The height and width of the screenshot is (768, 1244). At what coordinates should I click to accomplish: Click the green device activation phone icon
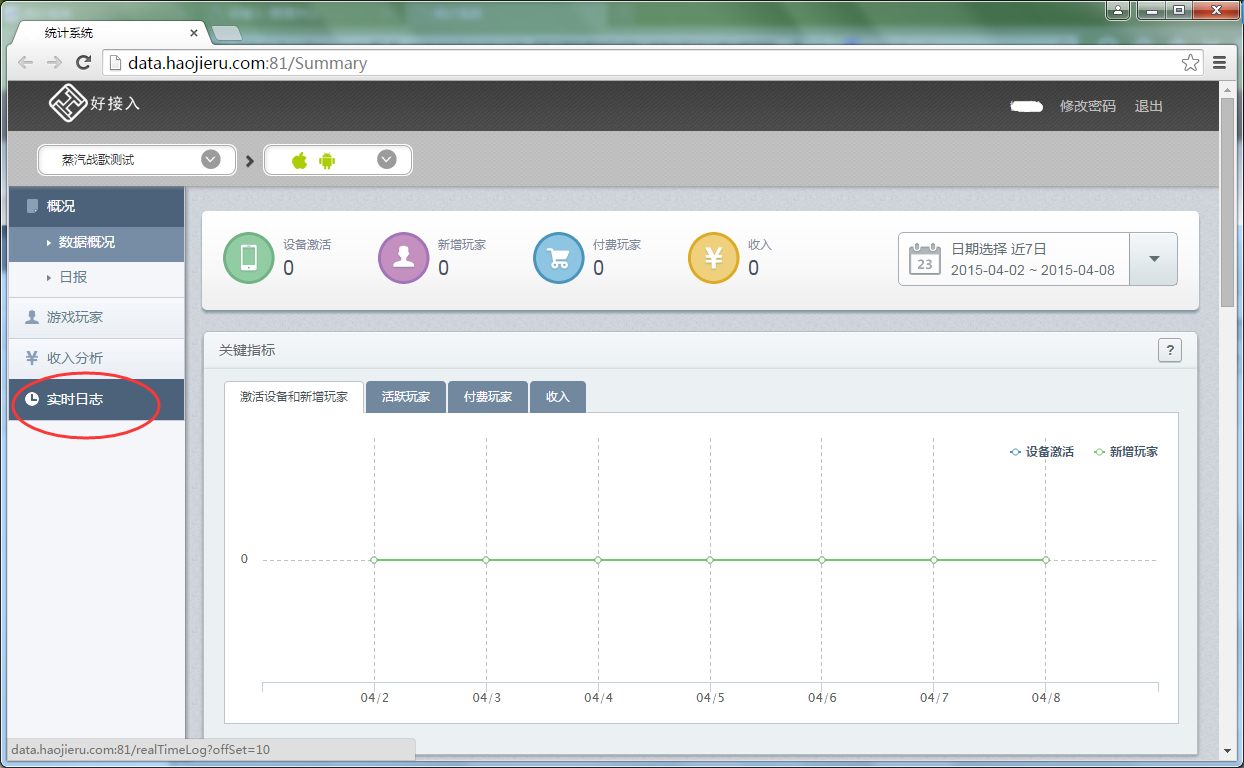tap(248, 258)
